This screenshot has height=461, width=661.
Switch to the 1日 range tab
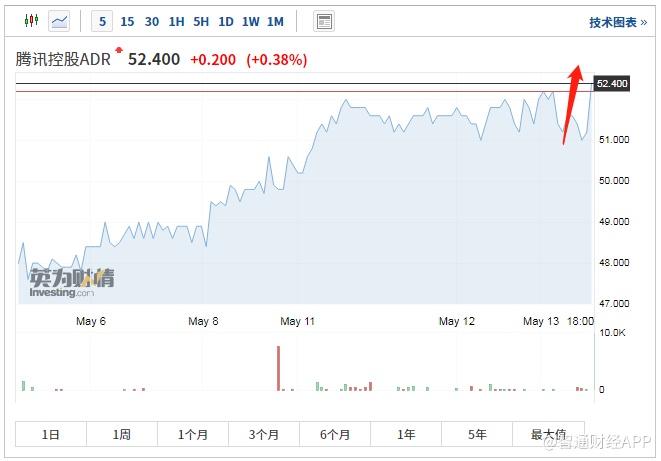(x=51, y=434)
